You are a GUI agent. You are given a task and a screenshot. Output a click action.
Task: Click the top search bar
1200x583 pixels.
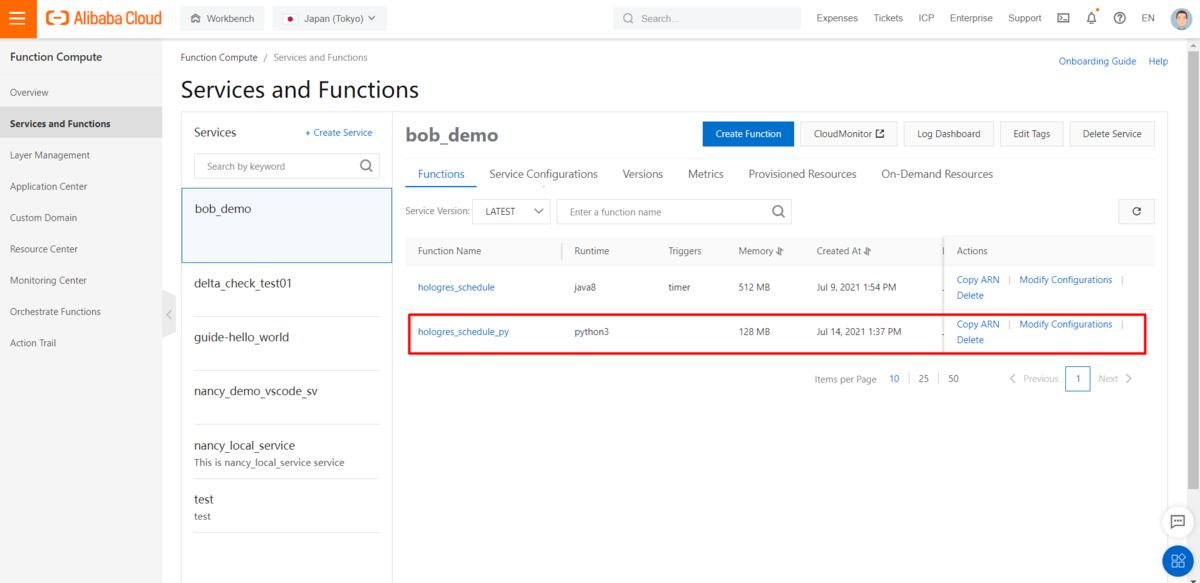tap(707, 18)
